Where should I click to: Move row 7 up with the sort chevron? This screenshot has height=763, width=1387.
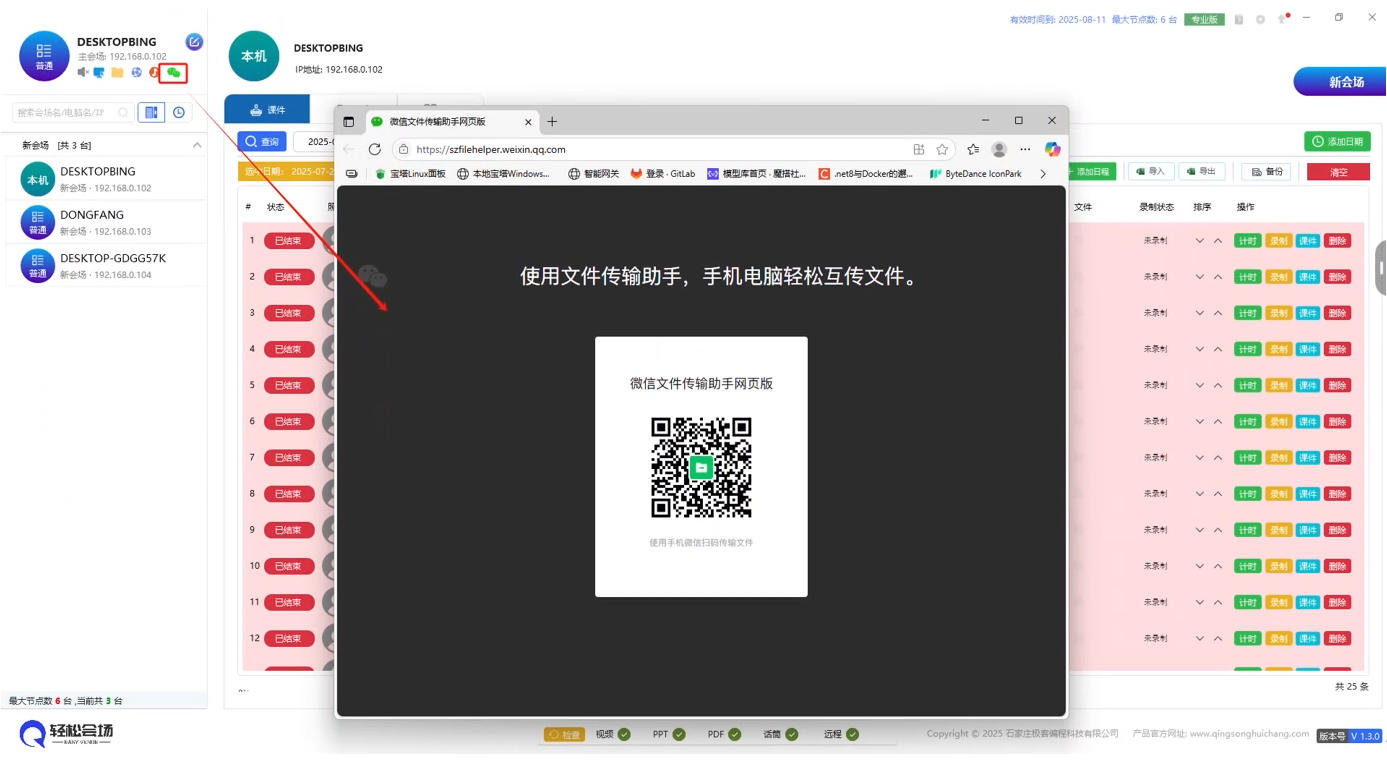click(x=1218, y=457)
